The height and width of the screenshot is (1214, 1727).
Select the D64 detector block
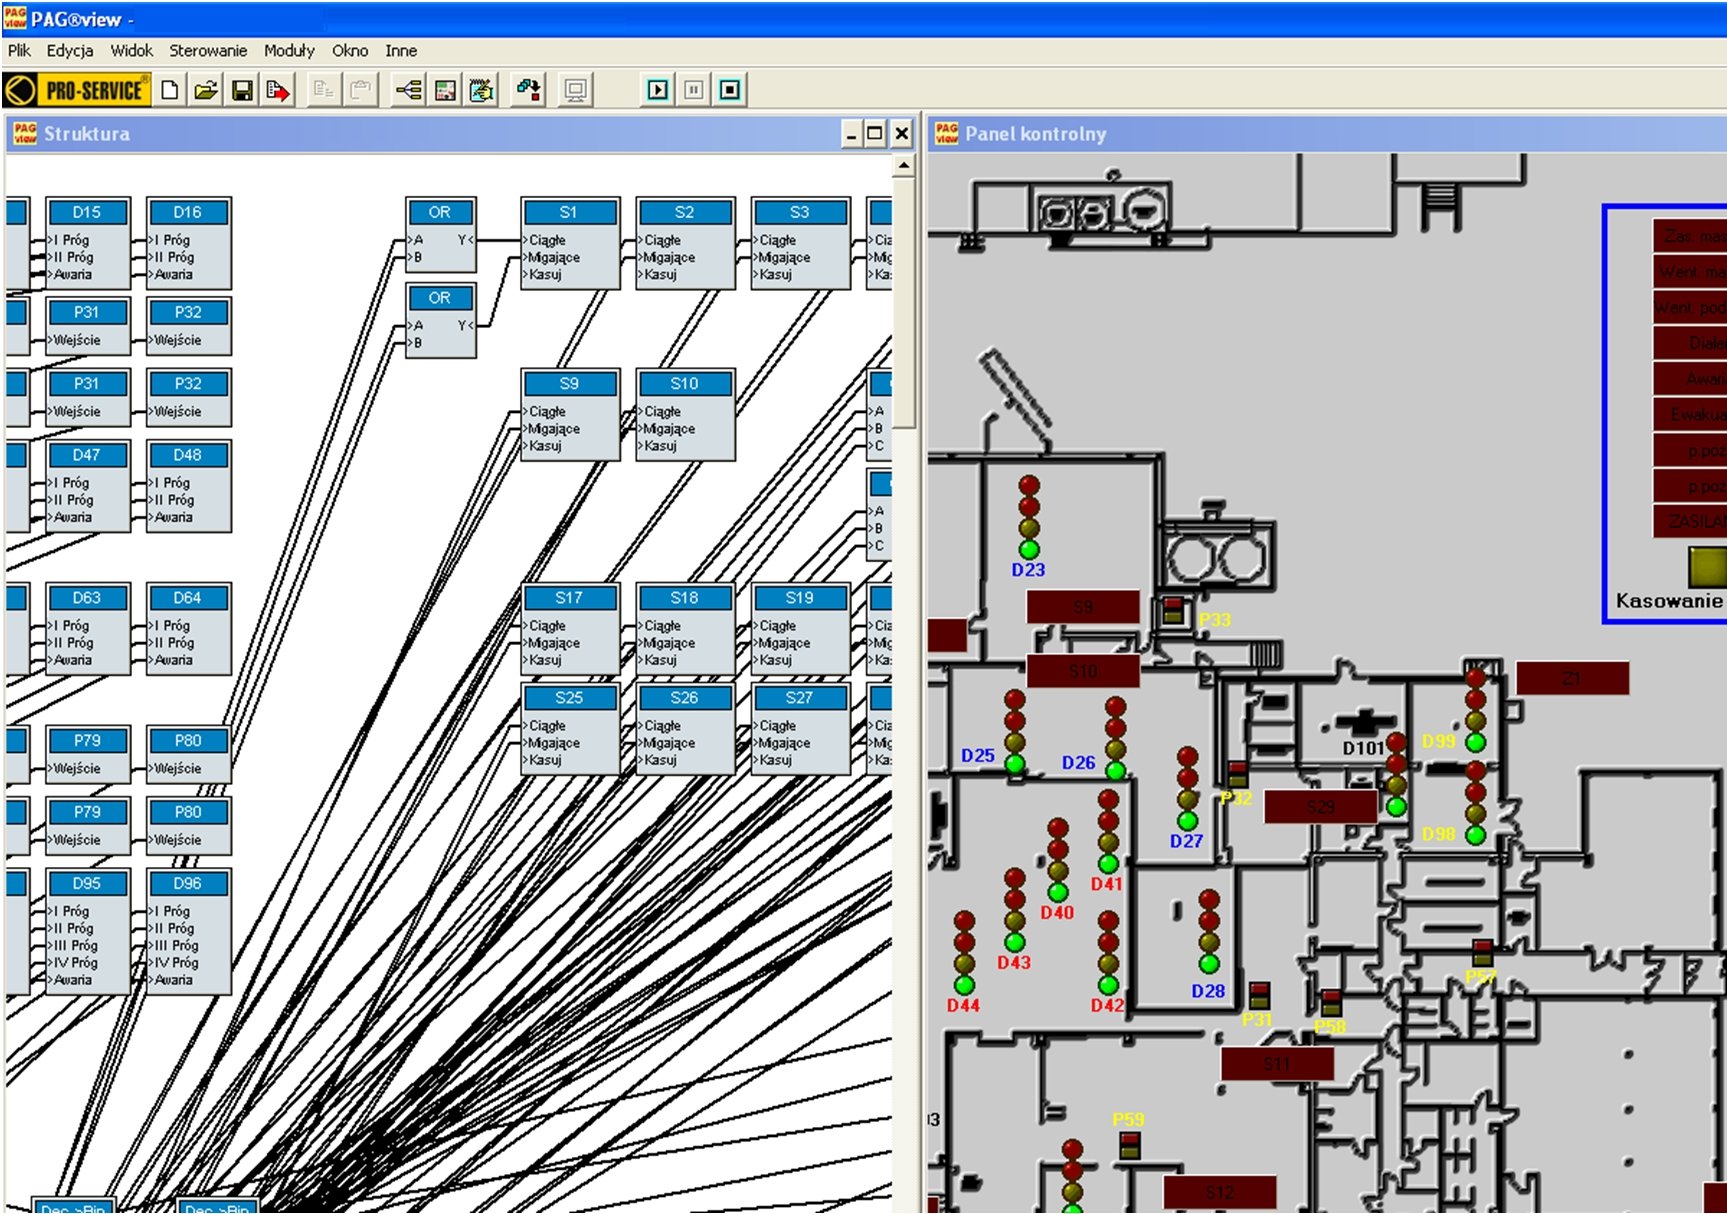click(x=188, y=629)
